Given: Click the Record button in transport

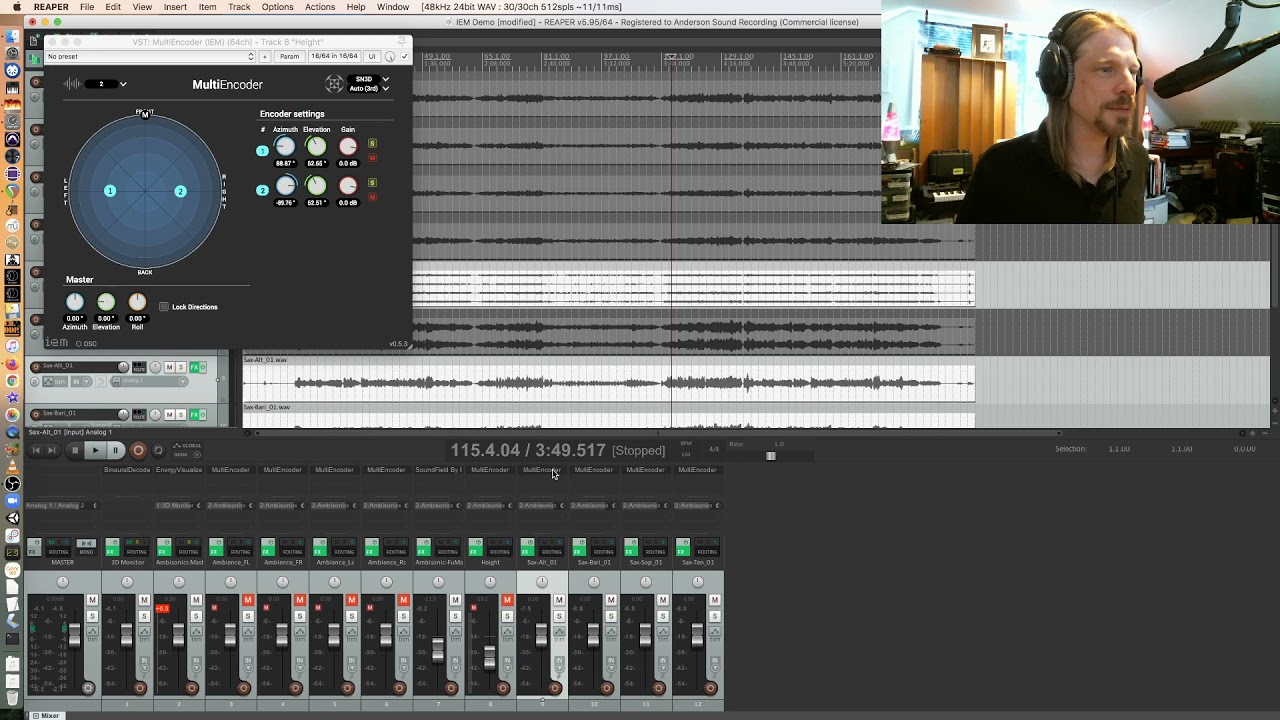Looking at the screenshot, I should pyautogui.click(x=138, y=450).
